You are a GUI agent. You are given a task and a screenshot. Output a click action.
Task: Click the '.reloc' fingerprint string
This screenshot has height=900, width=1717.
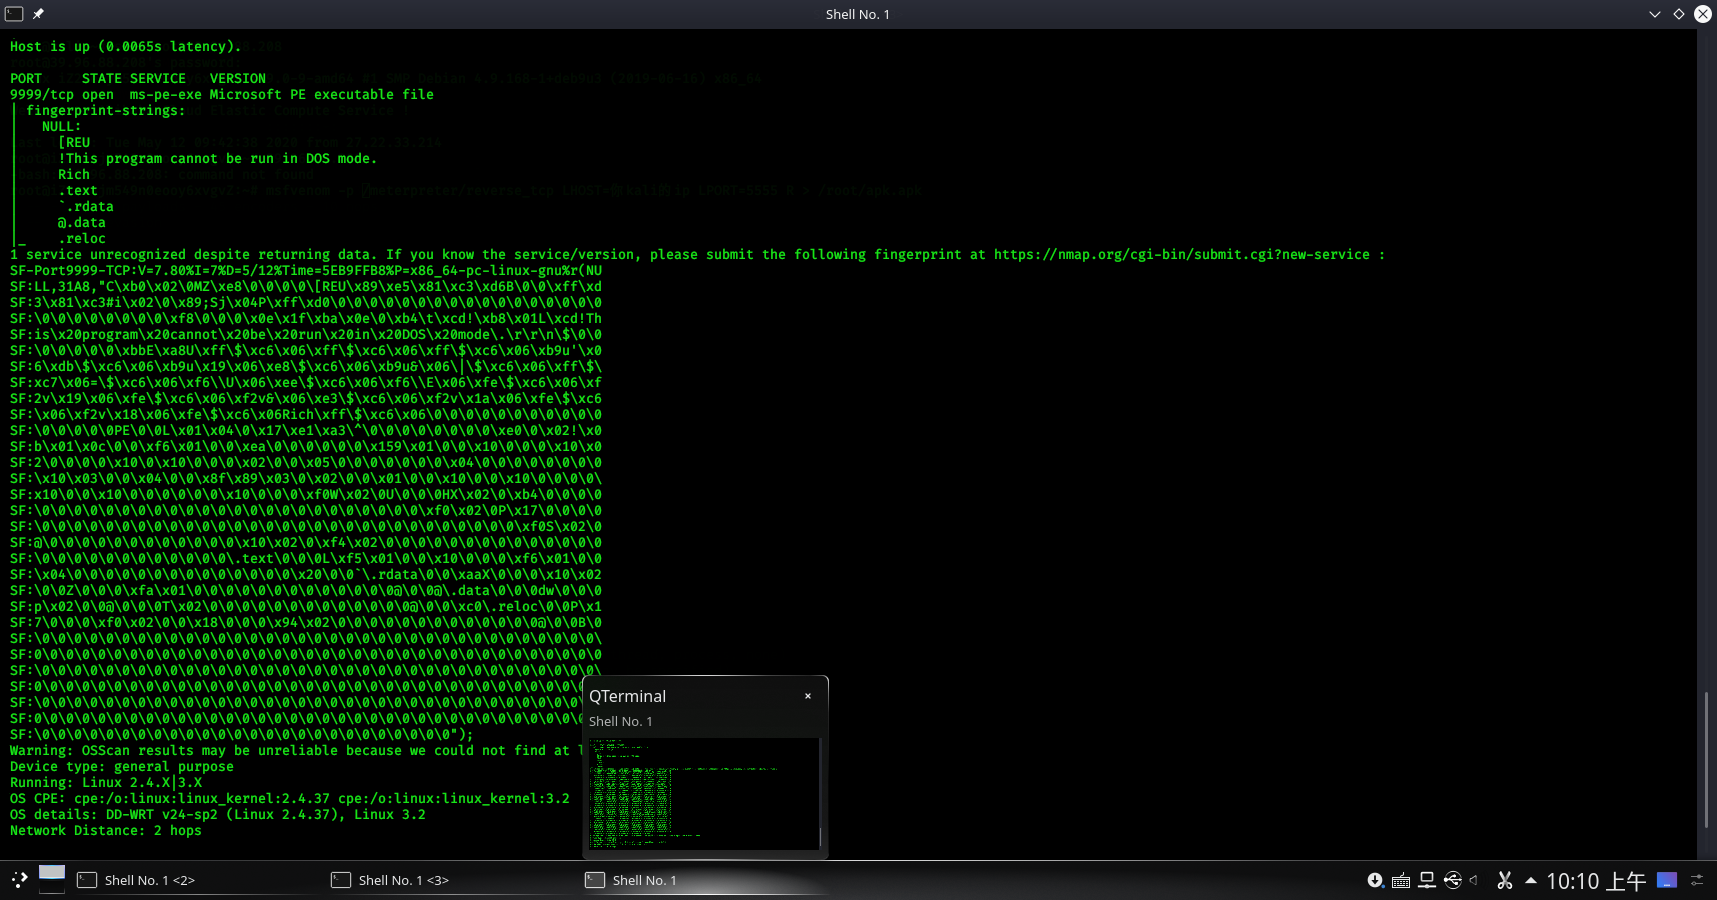pyautogui.click(x=82, y=239)
